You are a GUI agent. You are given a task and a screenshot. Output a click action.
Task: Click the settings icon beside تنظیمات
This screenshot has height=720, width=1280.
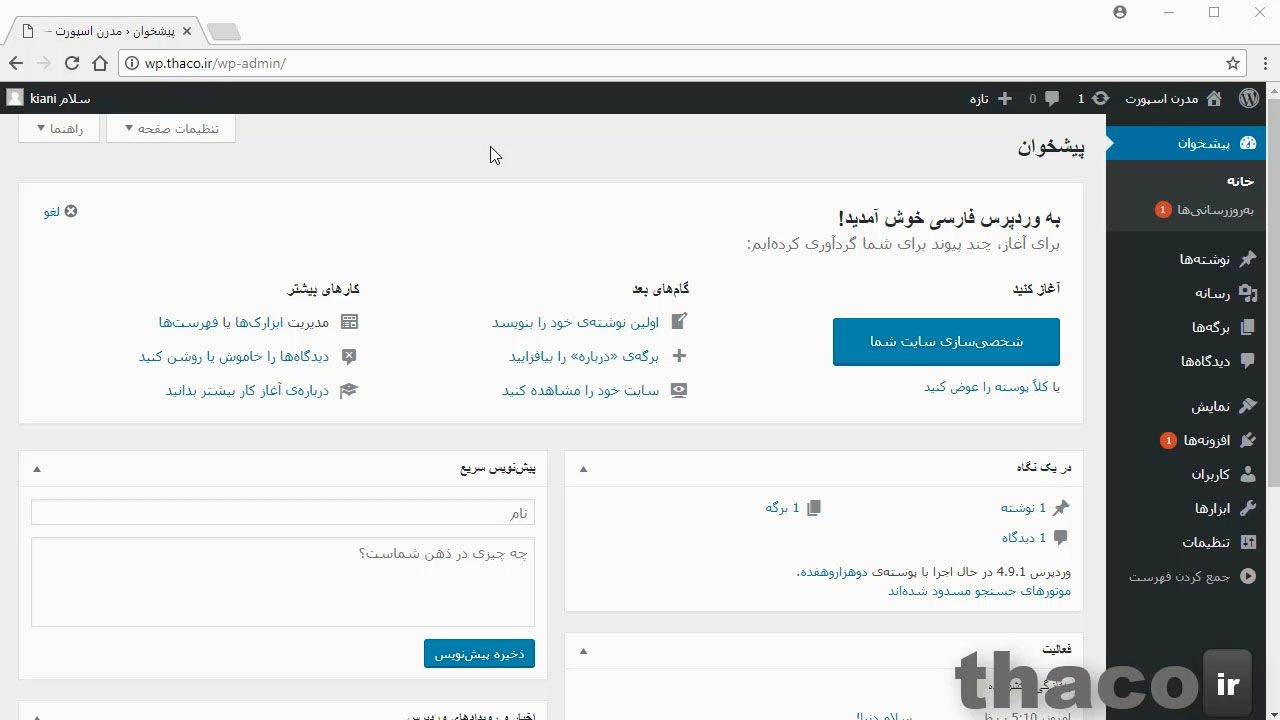[1247, 542]
